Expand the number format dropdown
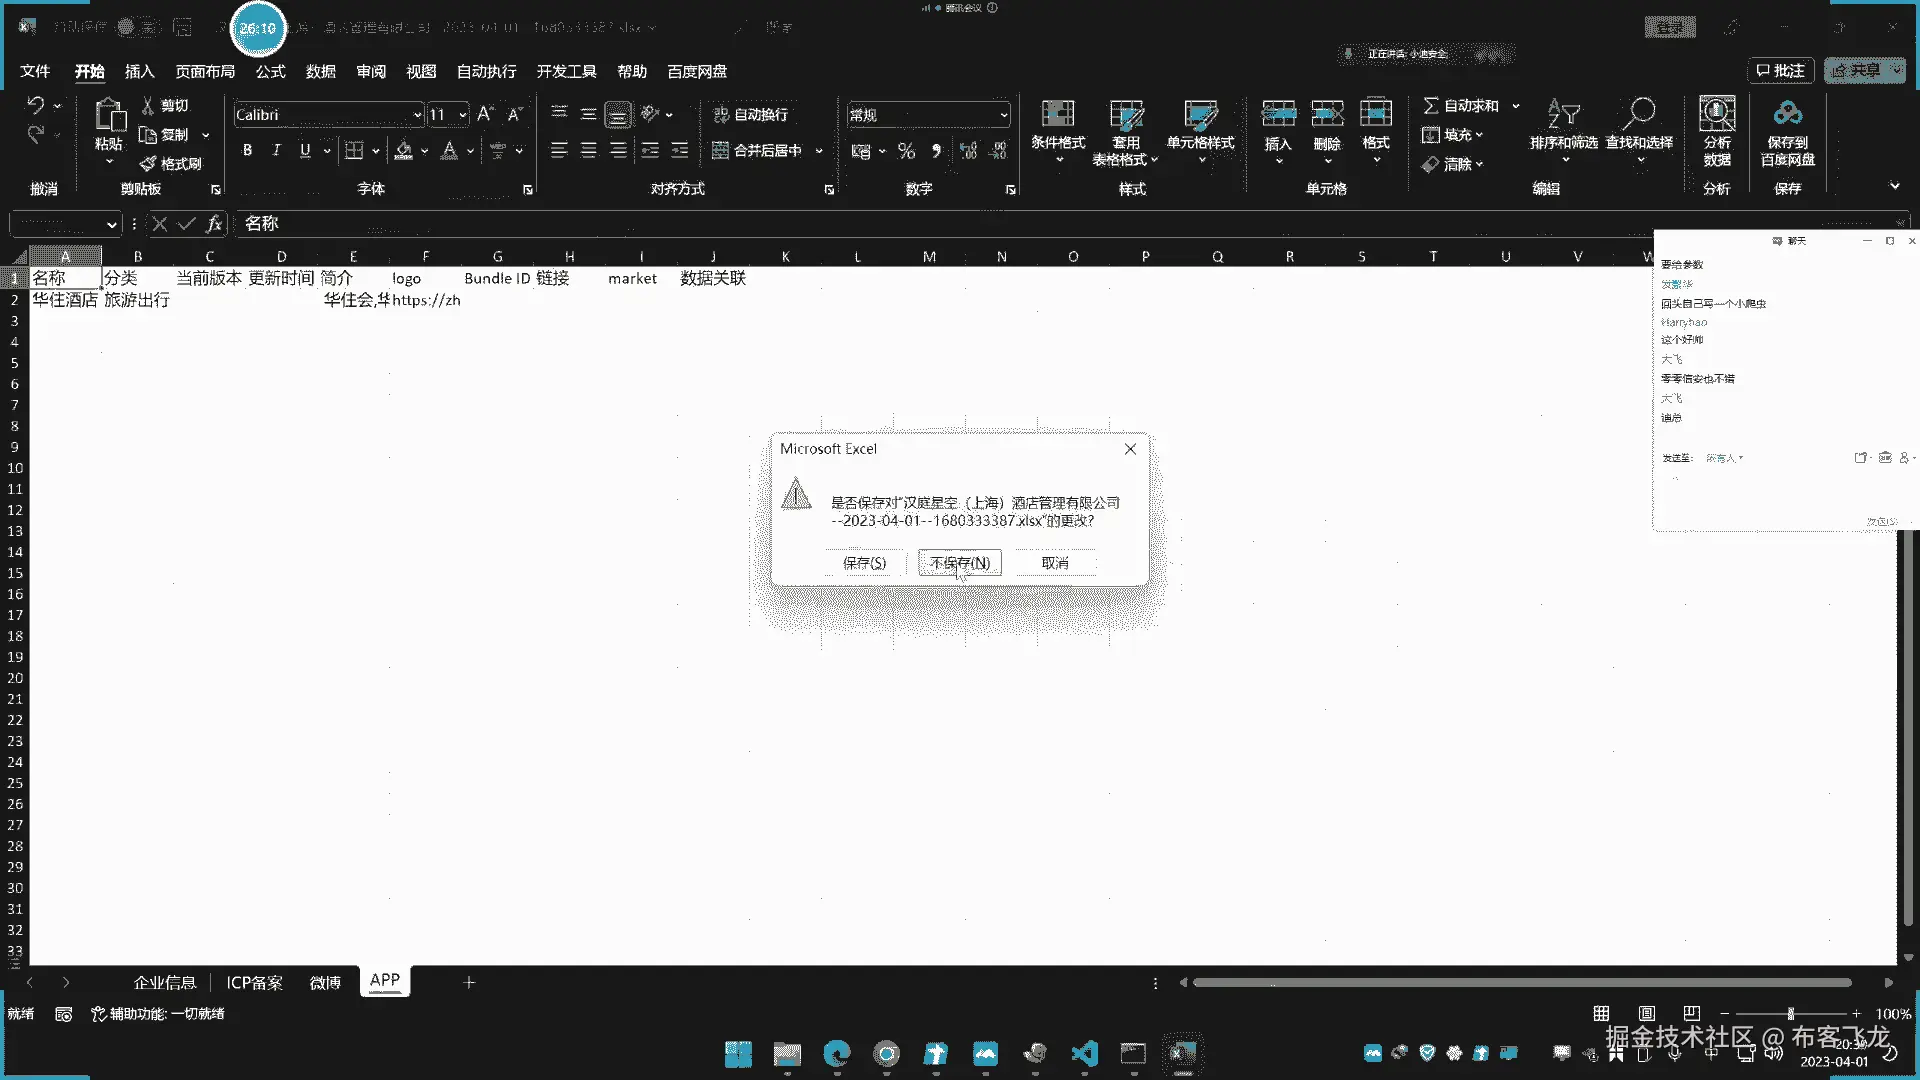The image size is (1920, 1080). (x=1003, y=116)
